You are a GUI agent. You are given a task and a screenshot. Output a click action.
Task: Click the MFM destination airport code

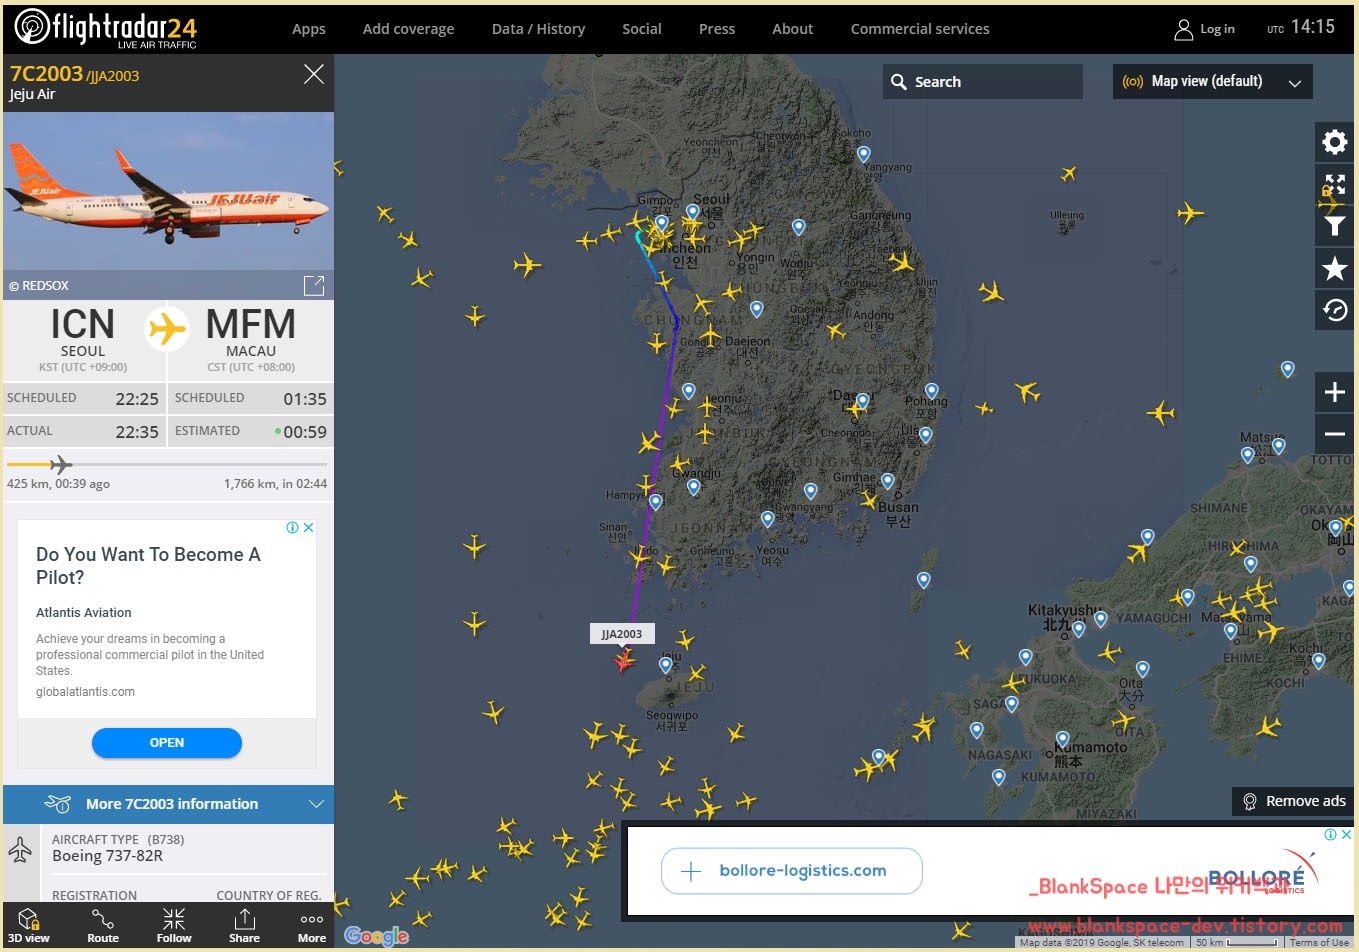pos(250,325)
